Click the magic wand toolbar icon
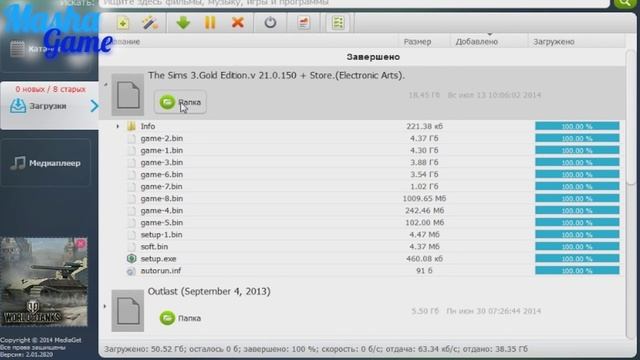Viewport: 640px width, 360px height. (x=150, y=22)
